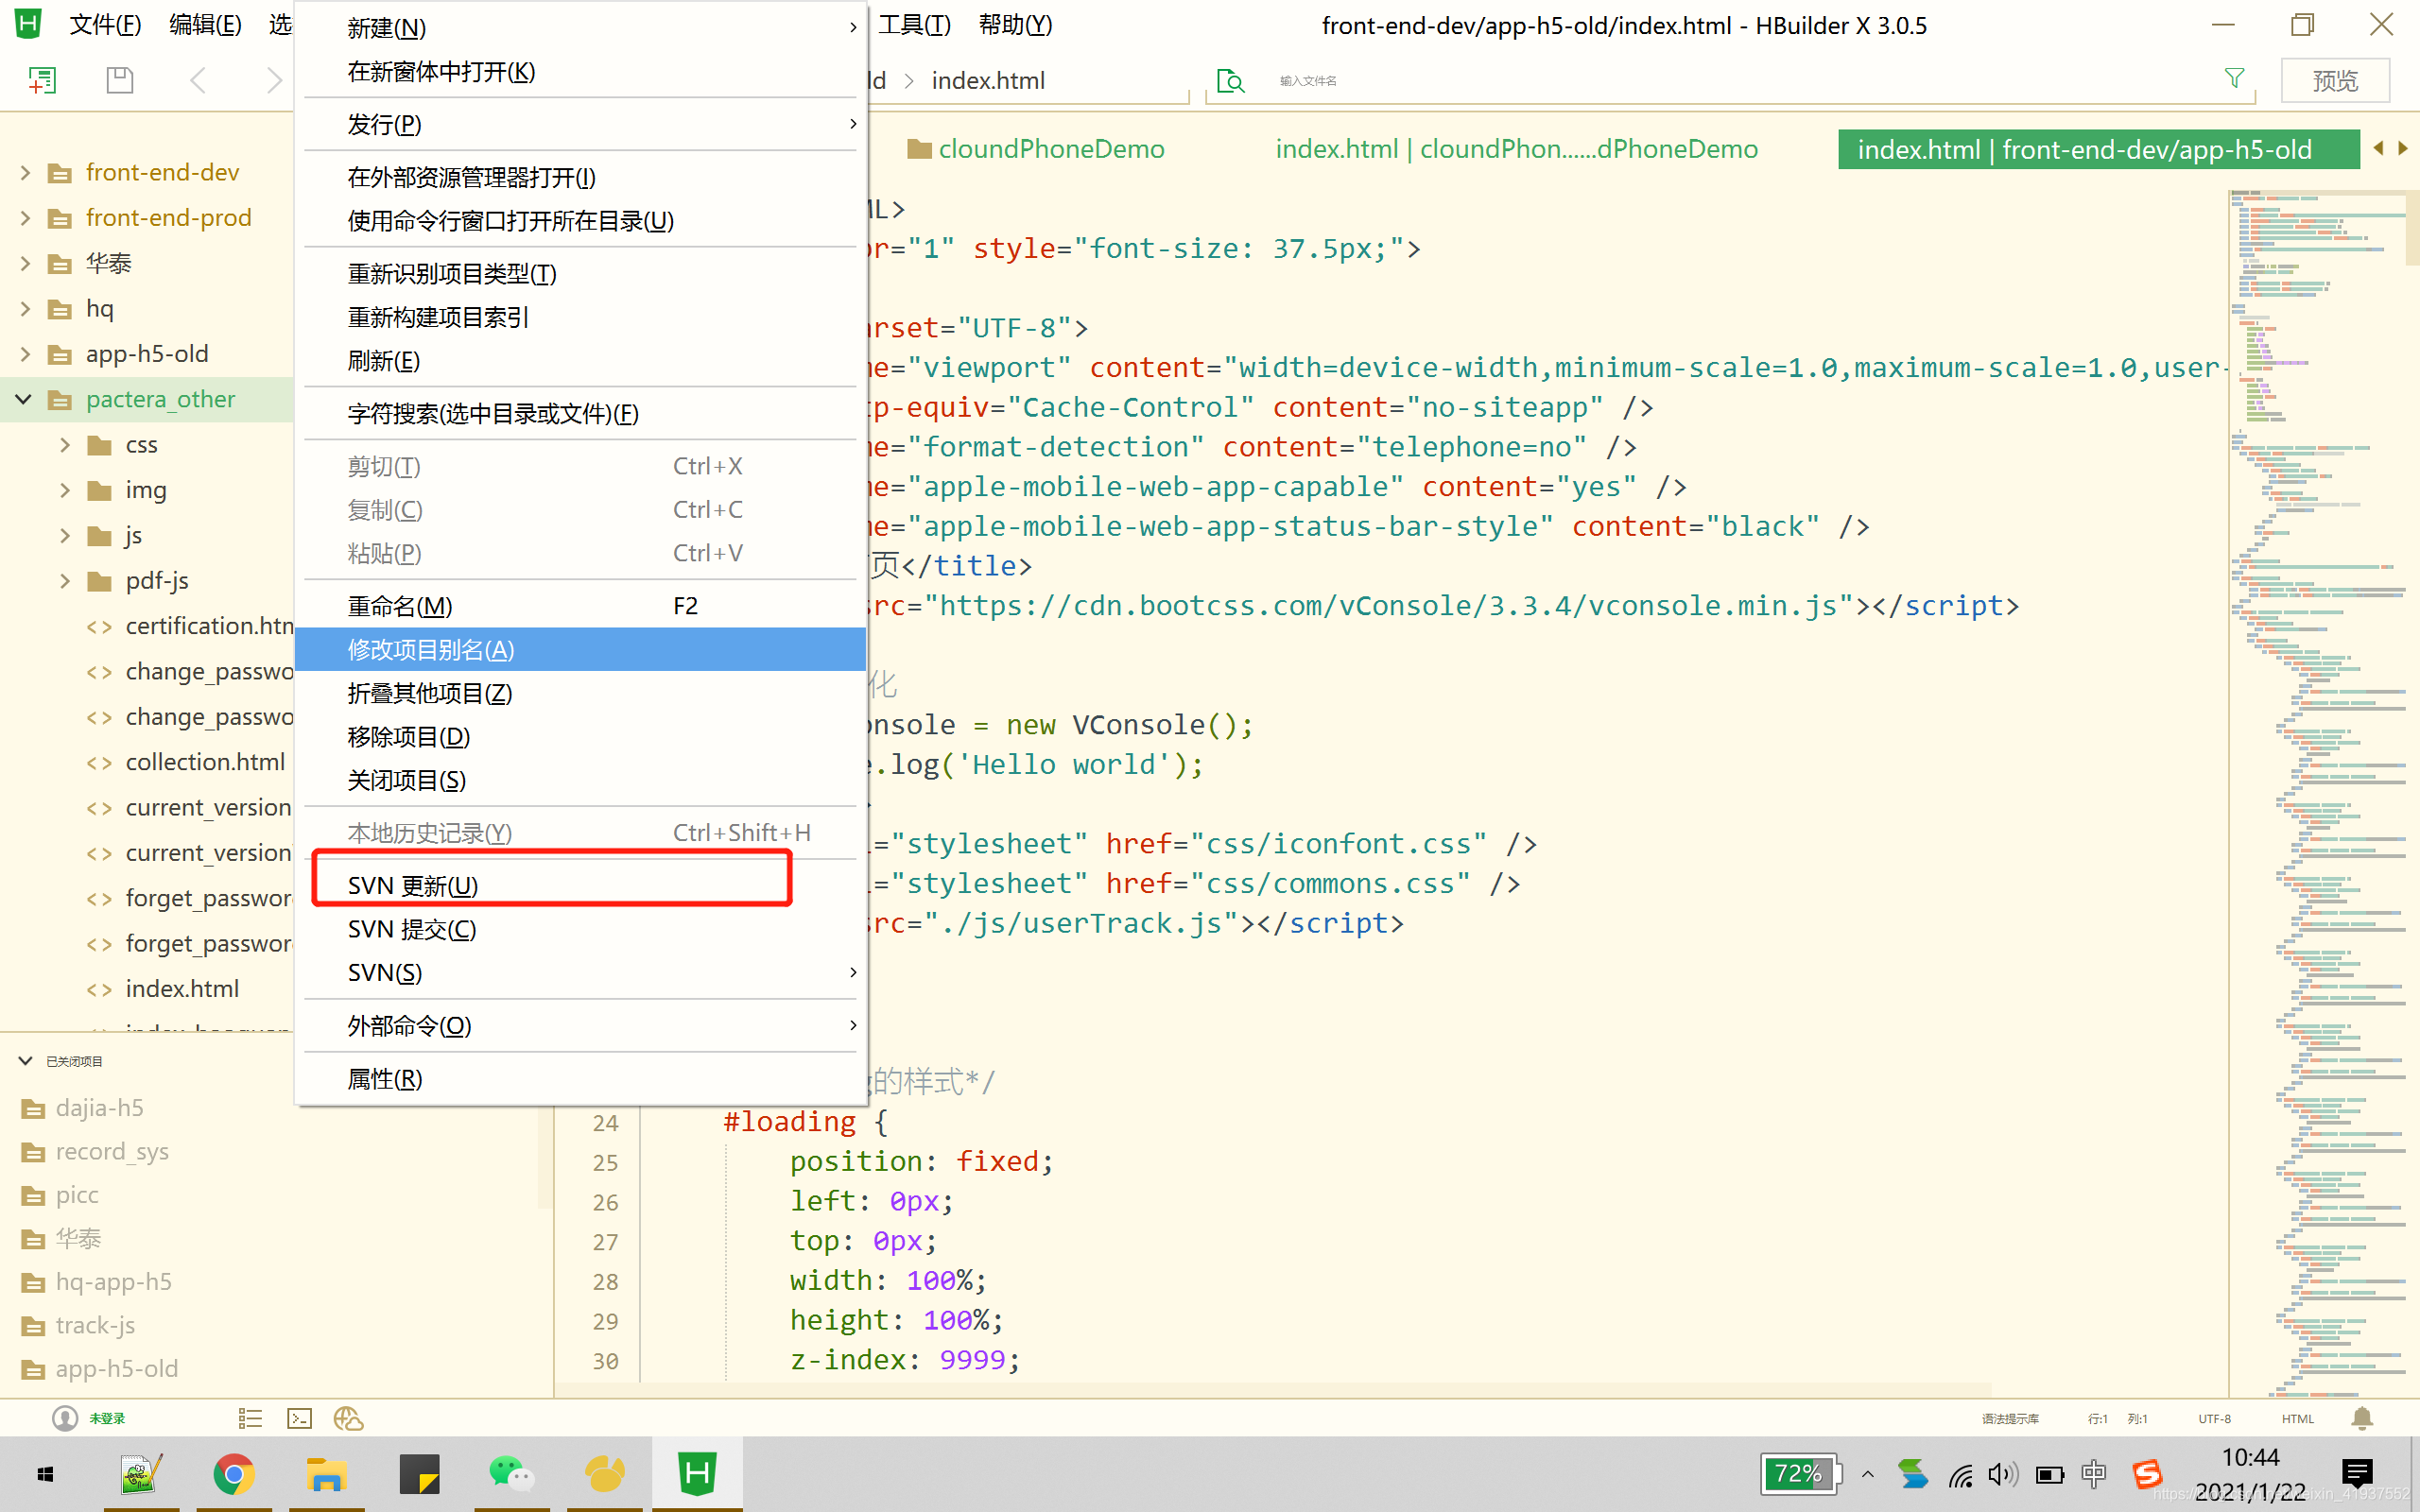Image resolution: width=2420 pixels, height=1512 pixels.
Task: Switch to the cloundPhoneDemo tab
Action: [x=1050, y=149]
